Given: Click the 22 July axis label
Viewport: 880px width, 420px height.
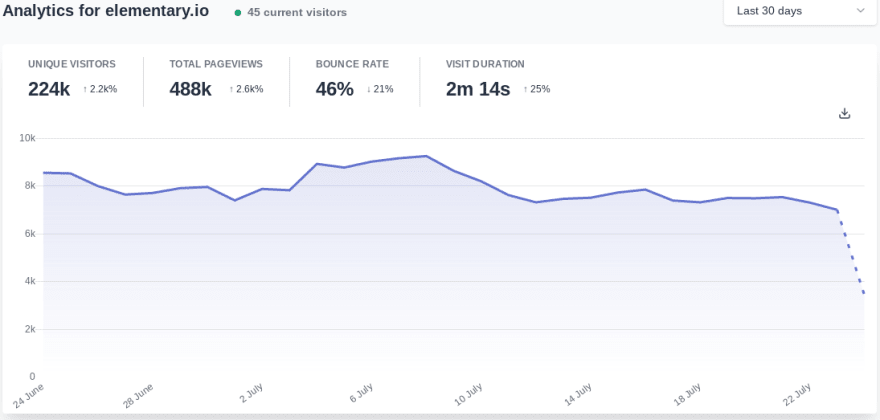Looking at the screenshot, I should pyautogui.click(x=798, y=395).
